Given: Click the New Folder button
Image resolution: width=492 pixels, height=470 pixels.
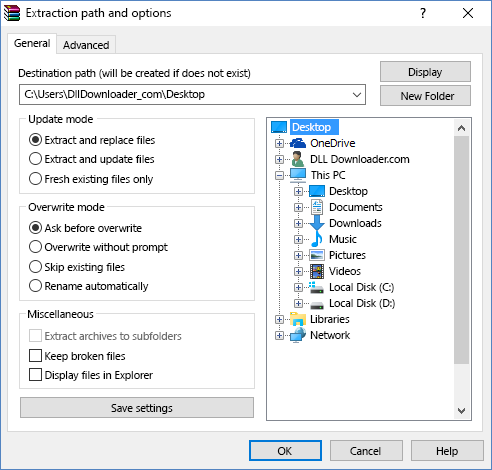Looking at the screenshot, I should [x=425, y=96].
